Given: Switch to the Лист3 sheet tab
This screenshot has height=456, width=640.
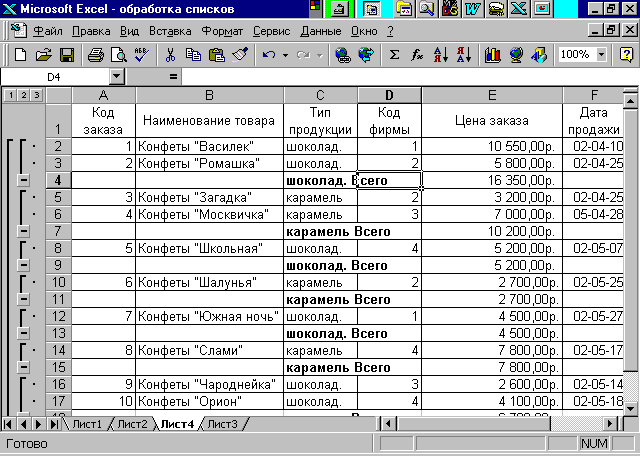Looking at the screenshot, I should [222, 424].
